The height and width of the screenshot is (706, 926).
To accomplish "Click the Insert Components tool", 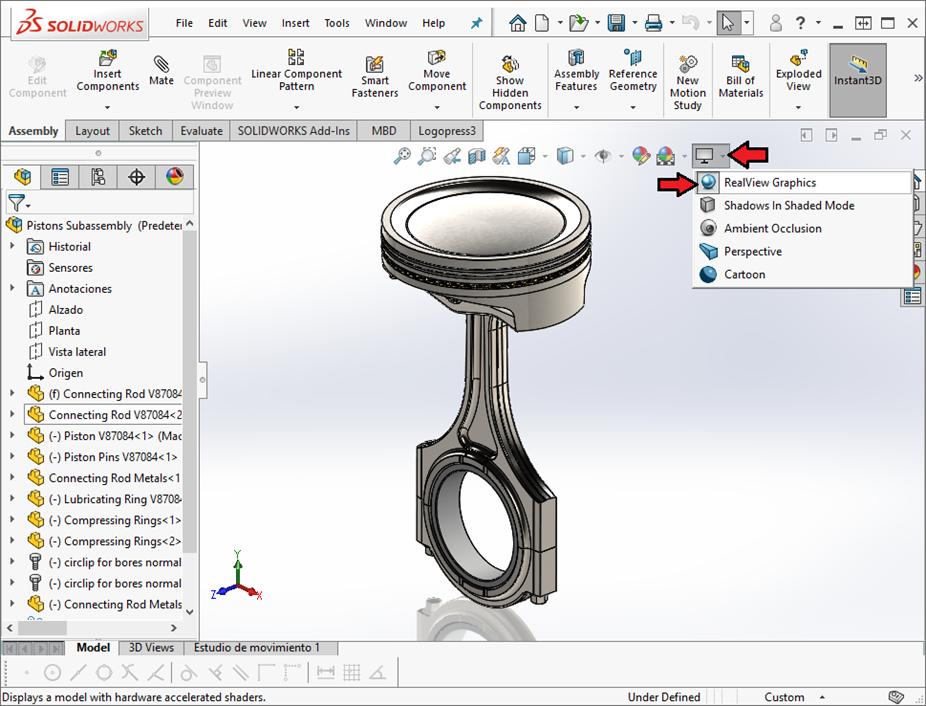I will pyautogui.click(x=107, y=71).
